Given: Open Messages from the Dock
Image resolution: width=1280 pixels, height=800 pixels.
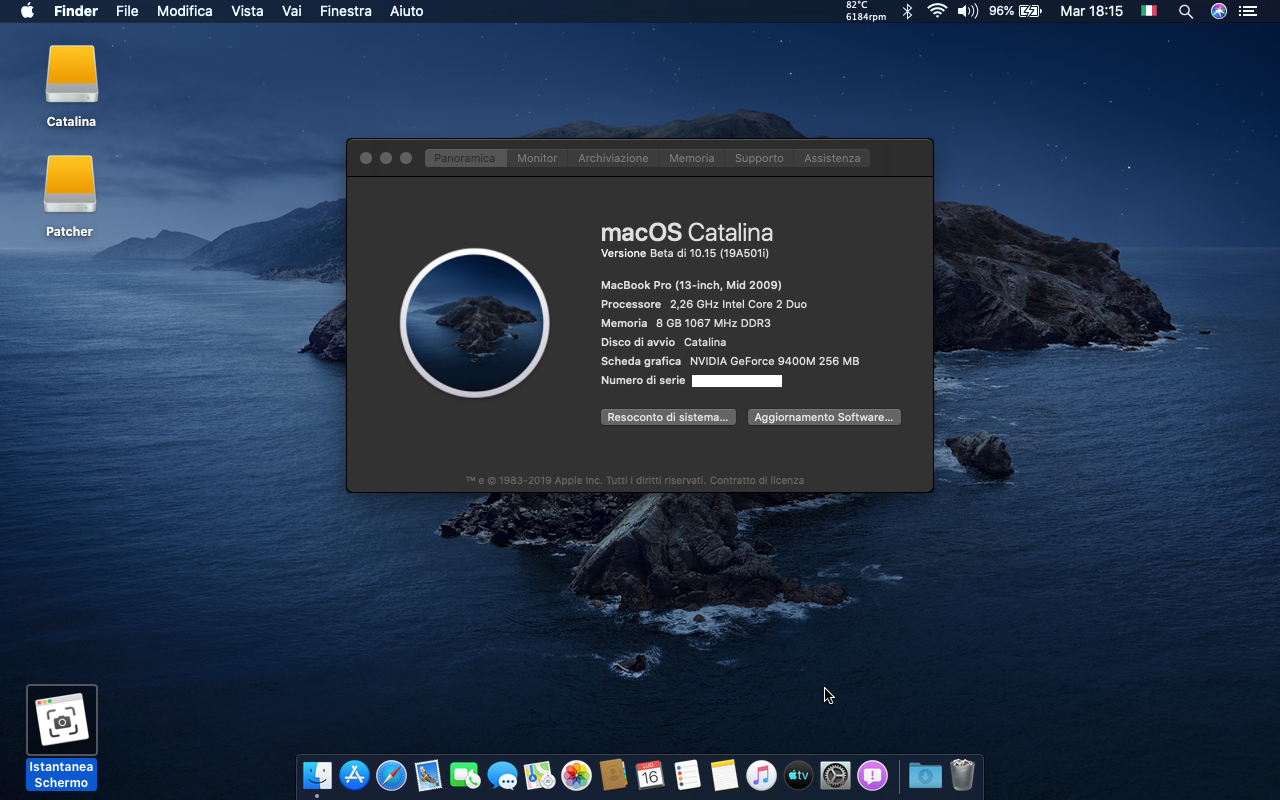Looking at the screenshot, I should click(x=502, y=775).
